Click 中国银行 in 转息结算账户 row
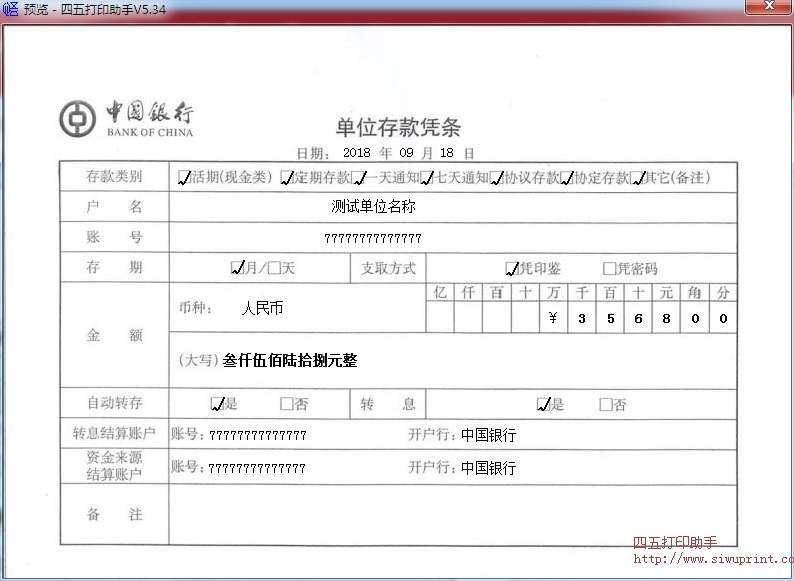Image resolution: width=794 pixels, height=581 pixels. click(489, 435)
